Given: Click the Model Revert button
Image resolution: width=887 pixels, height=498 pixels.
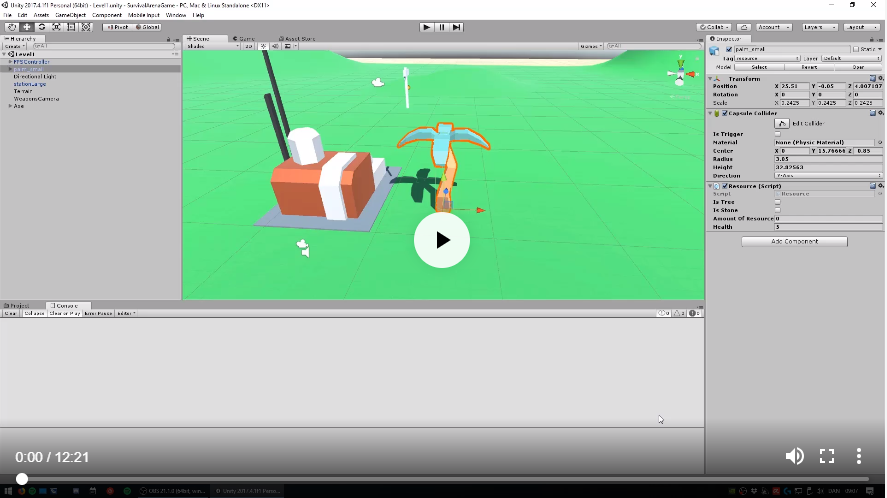Looking at the screenshot, I should click(x=809, y=67).
